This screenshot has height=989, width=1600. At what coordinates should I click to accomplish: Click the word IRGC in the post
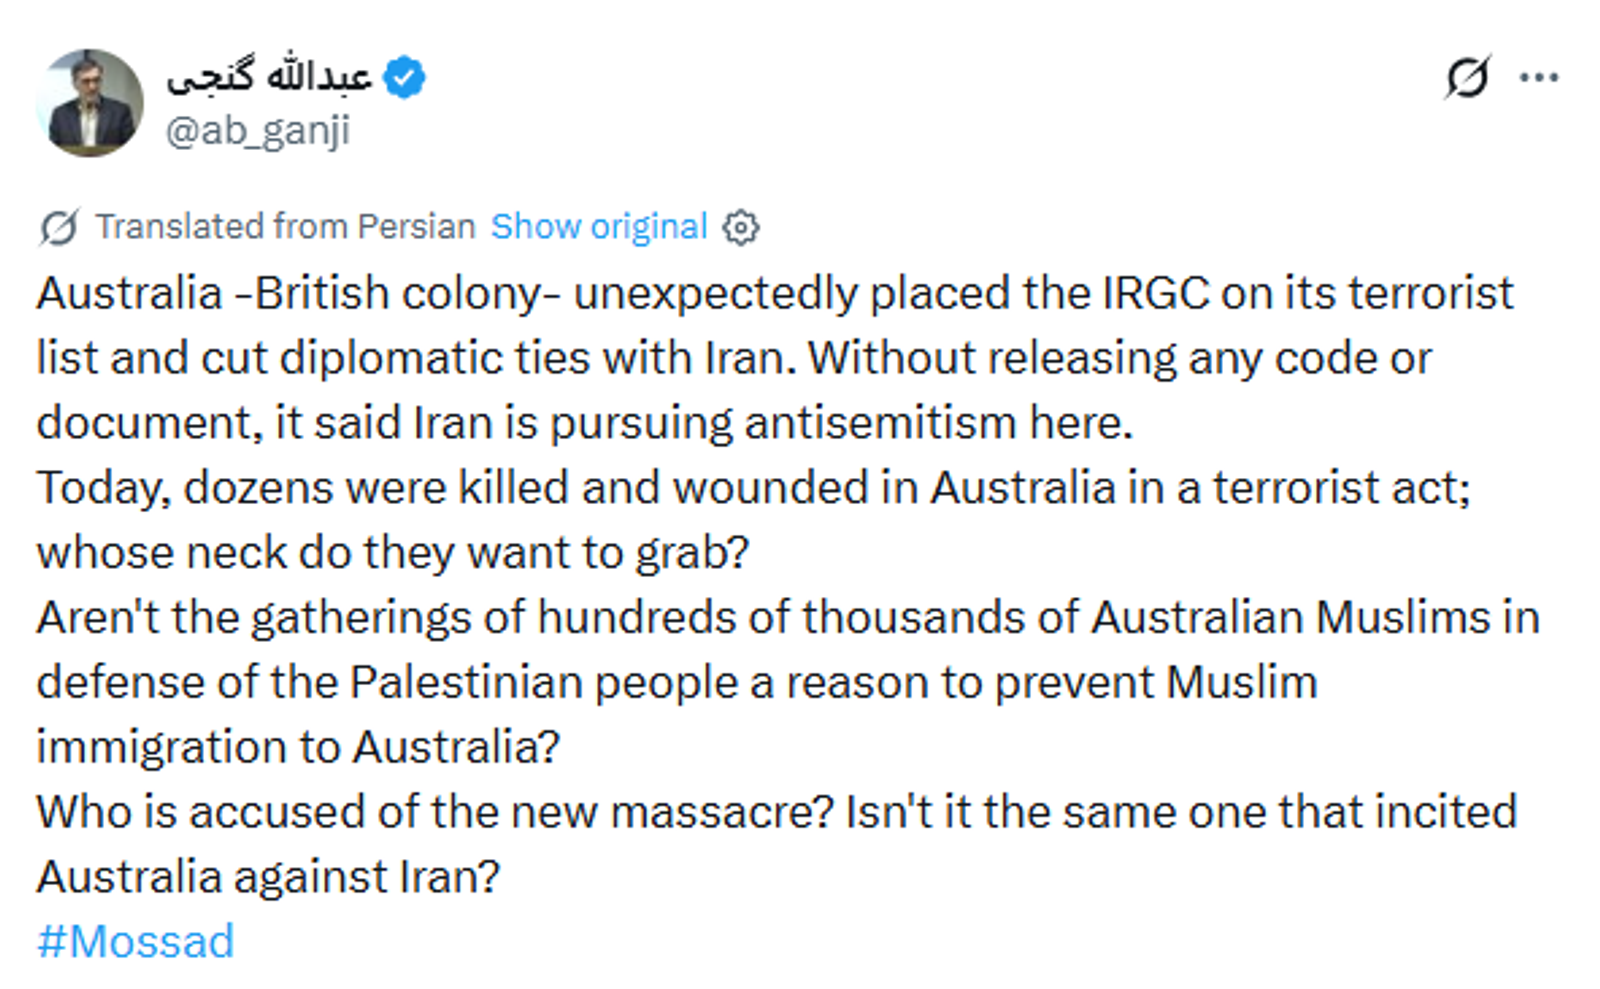(1155, 293)
